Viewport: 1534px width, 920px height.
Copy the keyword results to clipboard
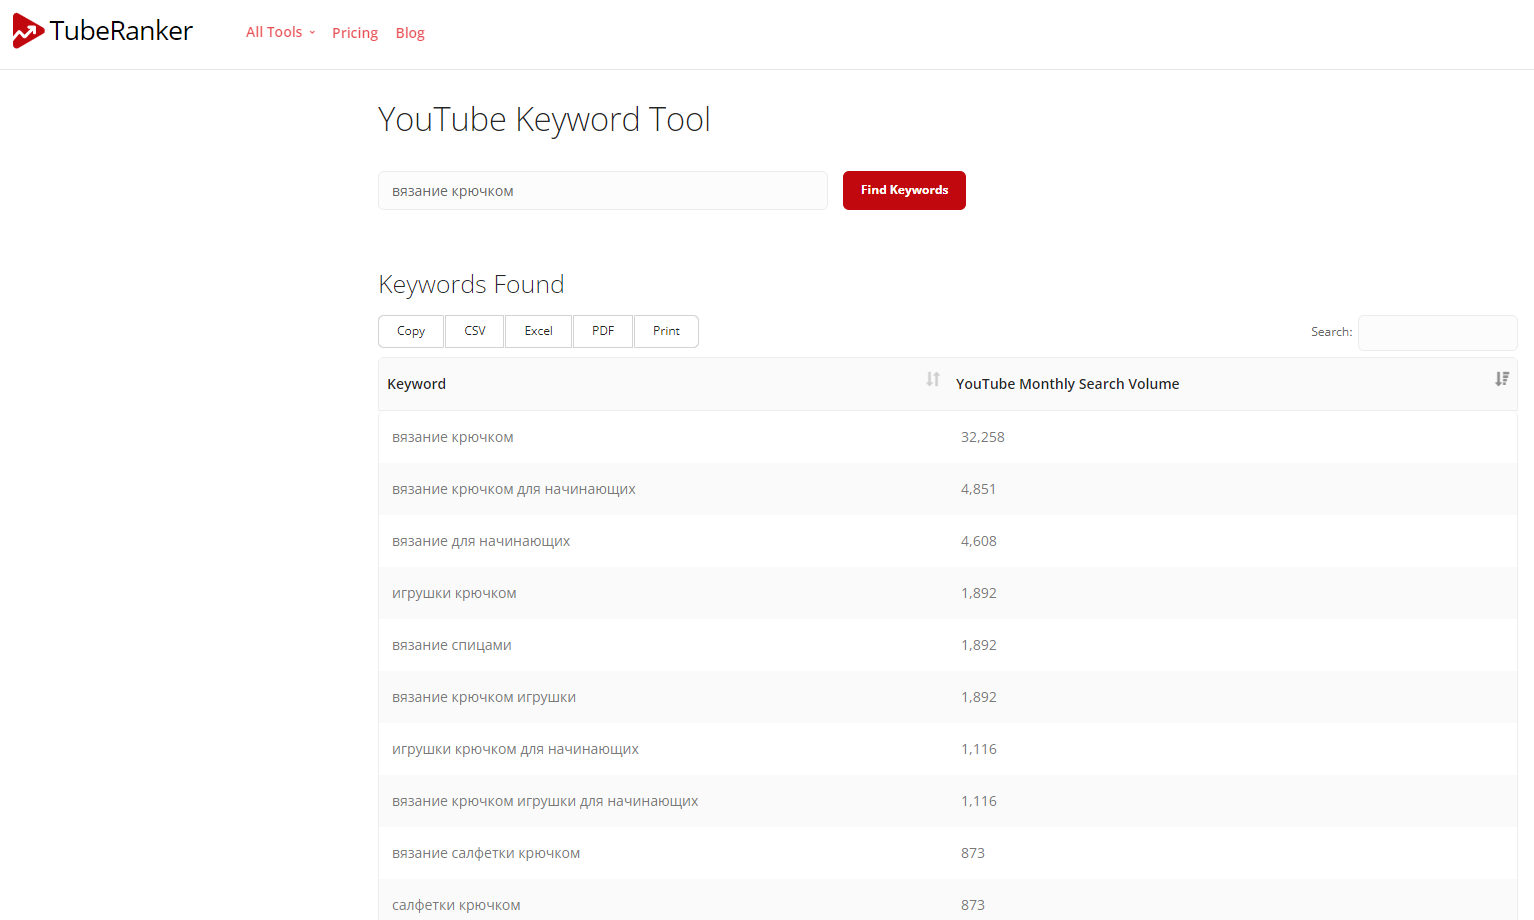pyautogui.click(x=411, y=331)
